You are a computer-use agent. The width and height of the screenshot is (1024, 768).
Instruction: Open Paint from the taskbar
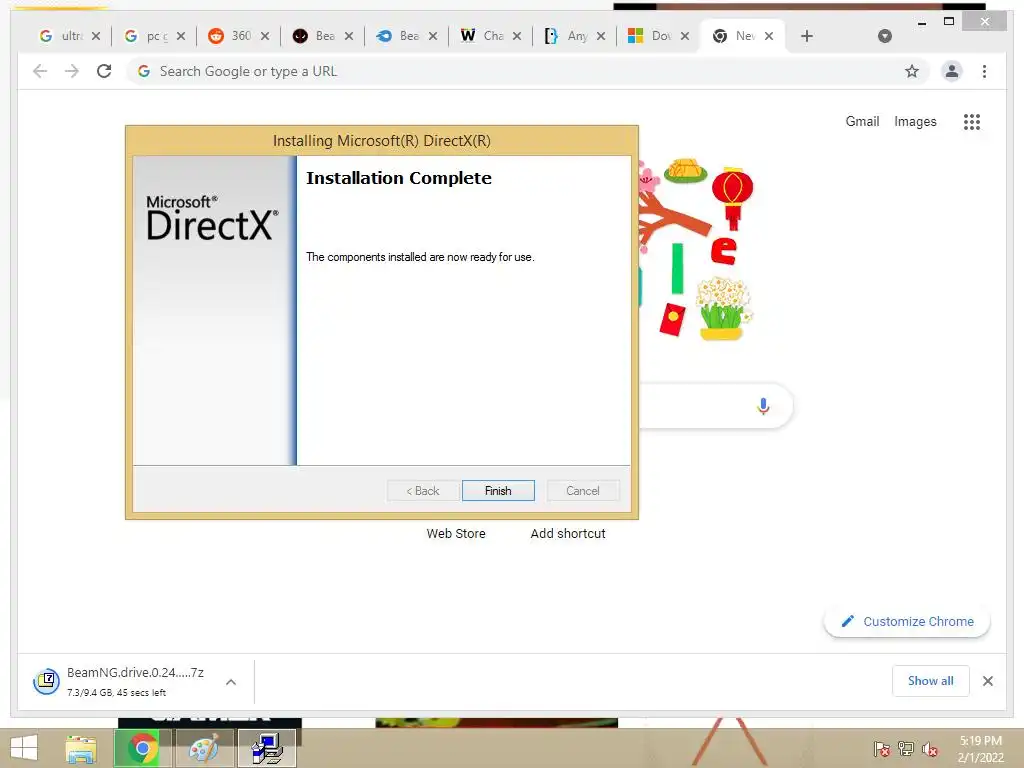(x=204, y=748)
